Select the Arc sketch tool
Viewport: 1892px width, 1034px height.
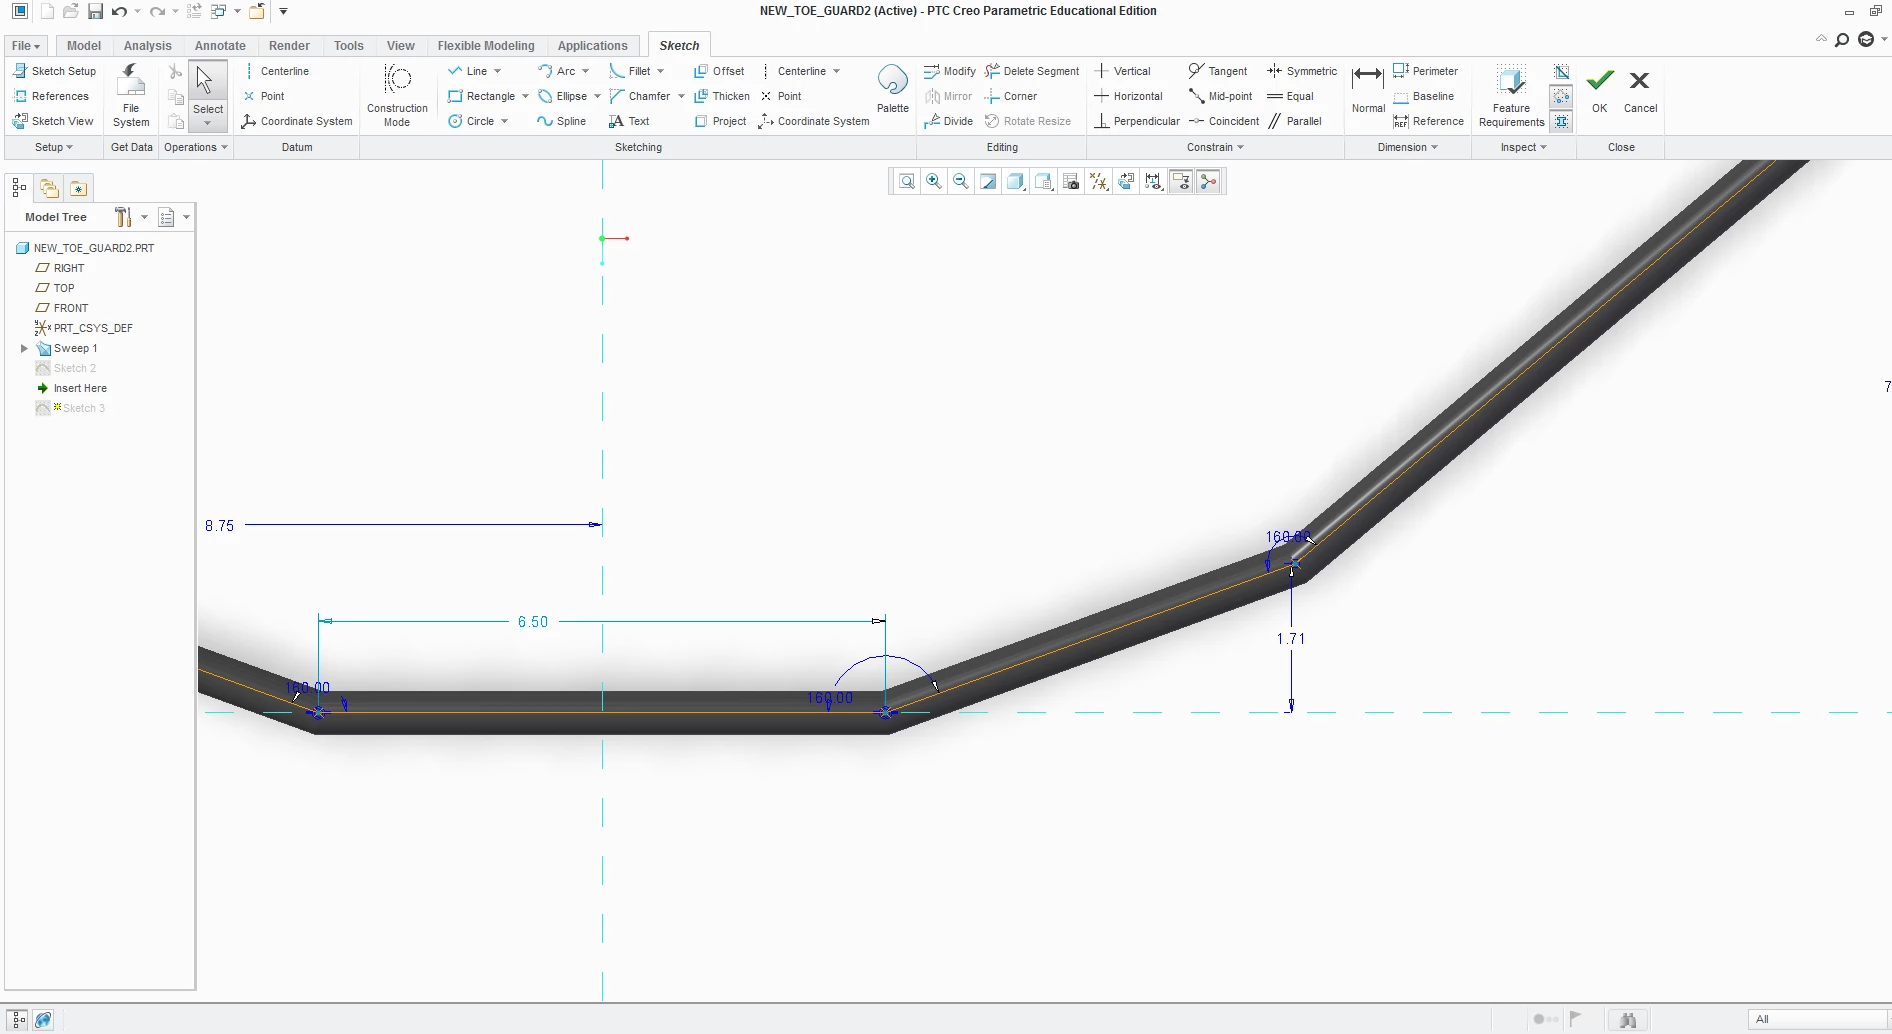(x=556, y=71)
